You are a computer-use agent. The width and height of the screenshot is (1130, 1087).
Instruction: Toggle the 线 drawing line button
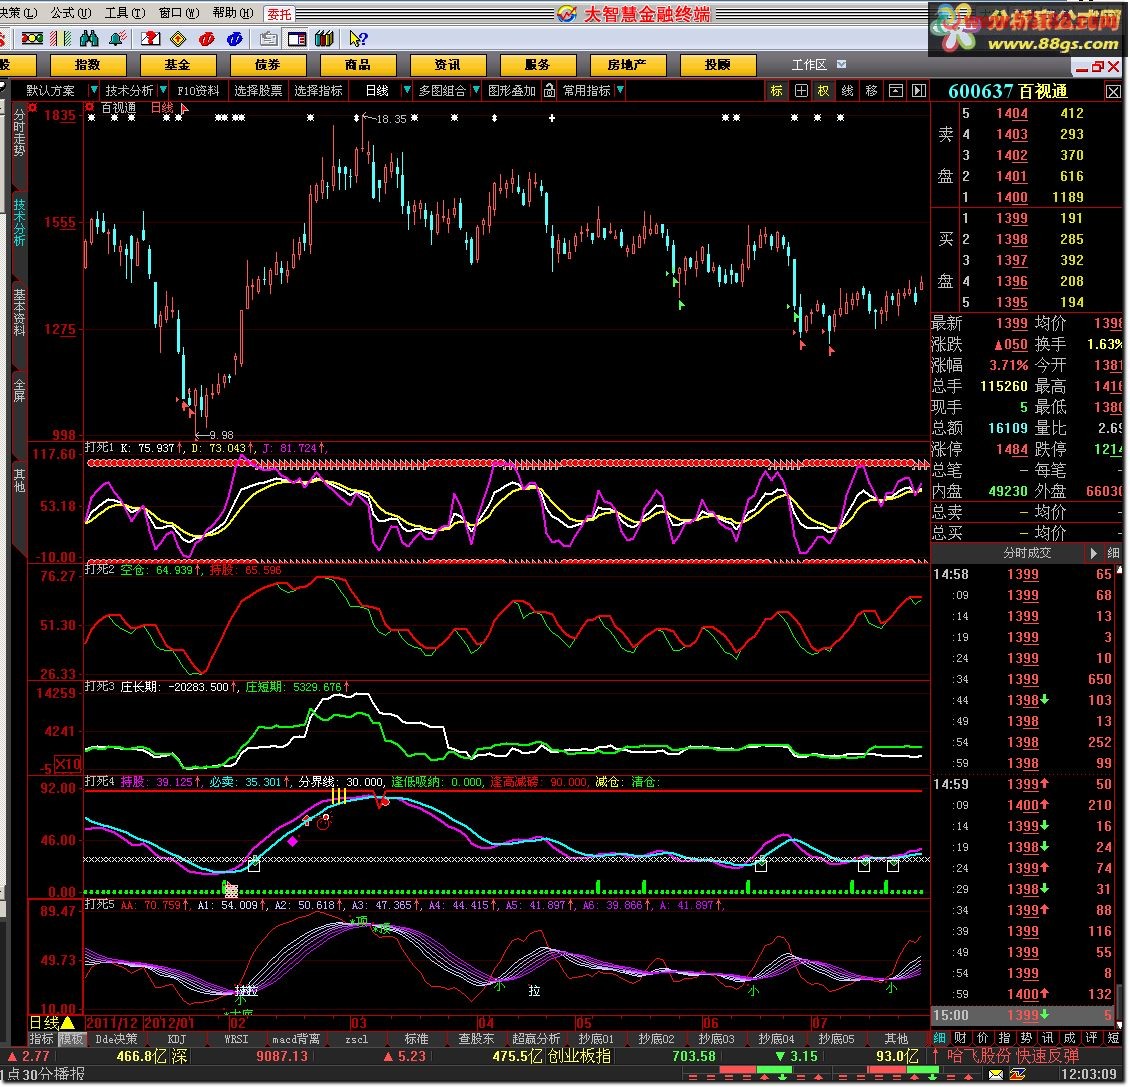(x=847, y=91)
